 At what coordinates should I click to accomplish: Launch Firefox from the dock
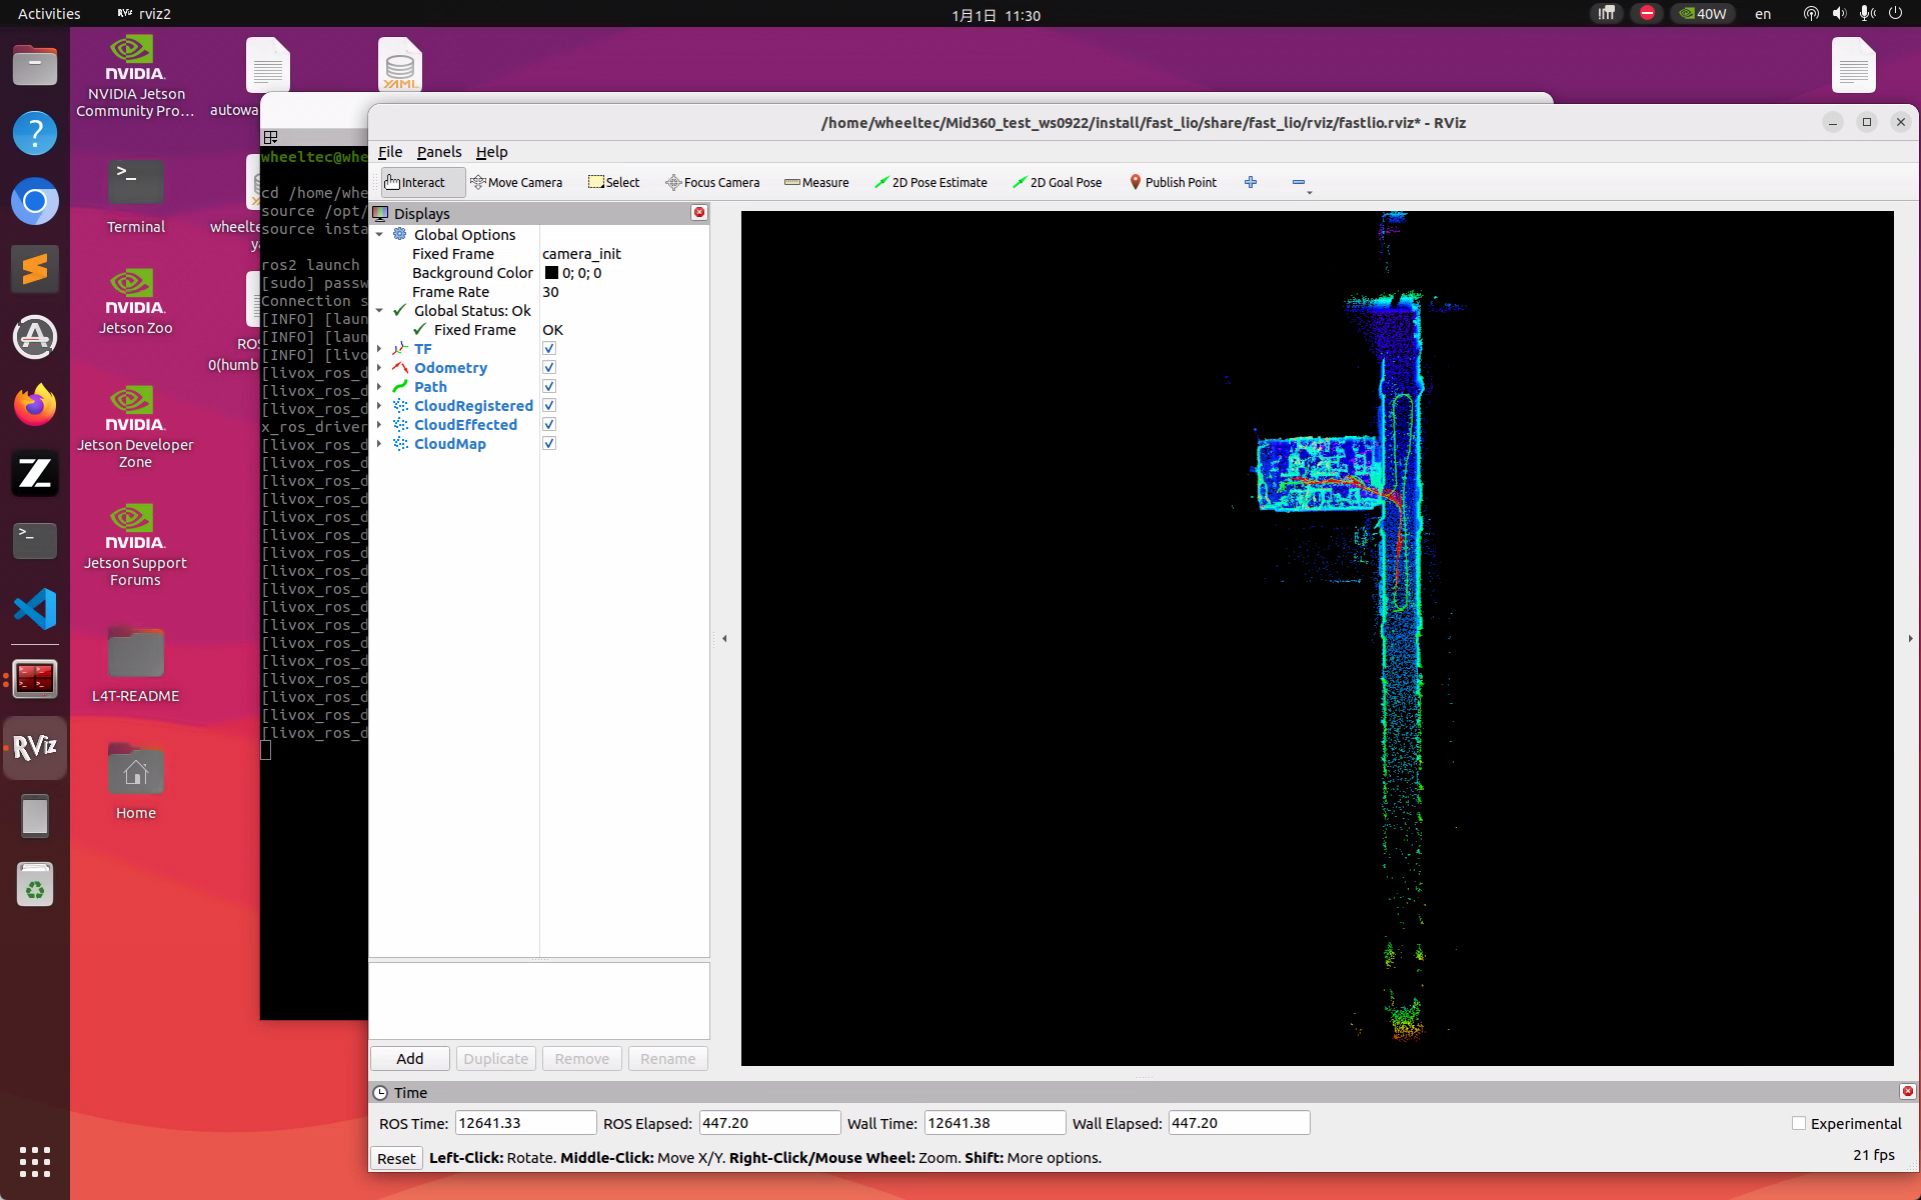click(35, 405)
